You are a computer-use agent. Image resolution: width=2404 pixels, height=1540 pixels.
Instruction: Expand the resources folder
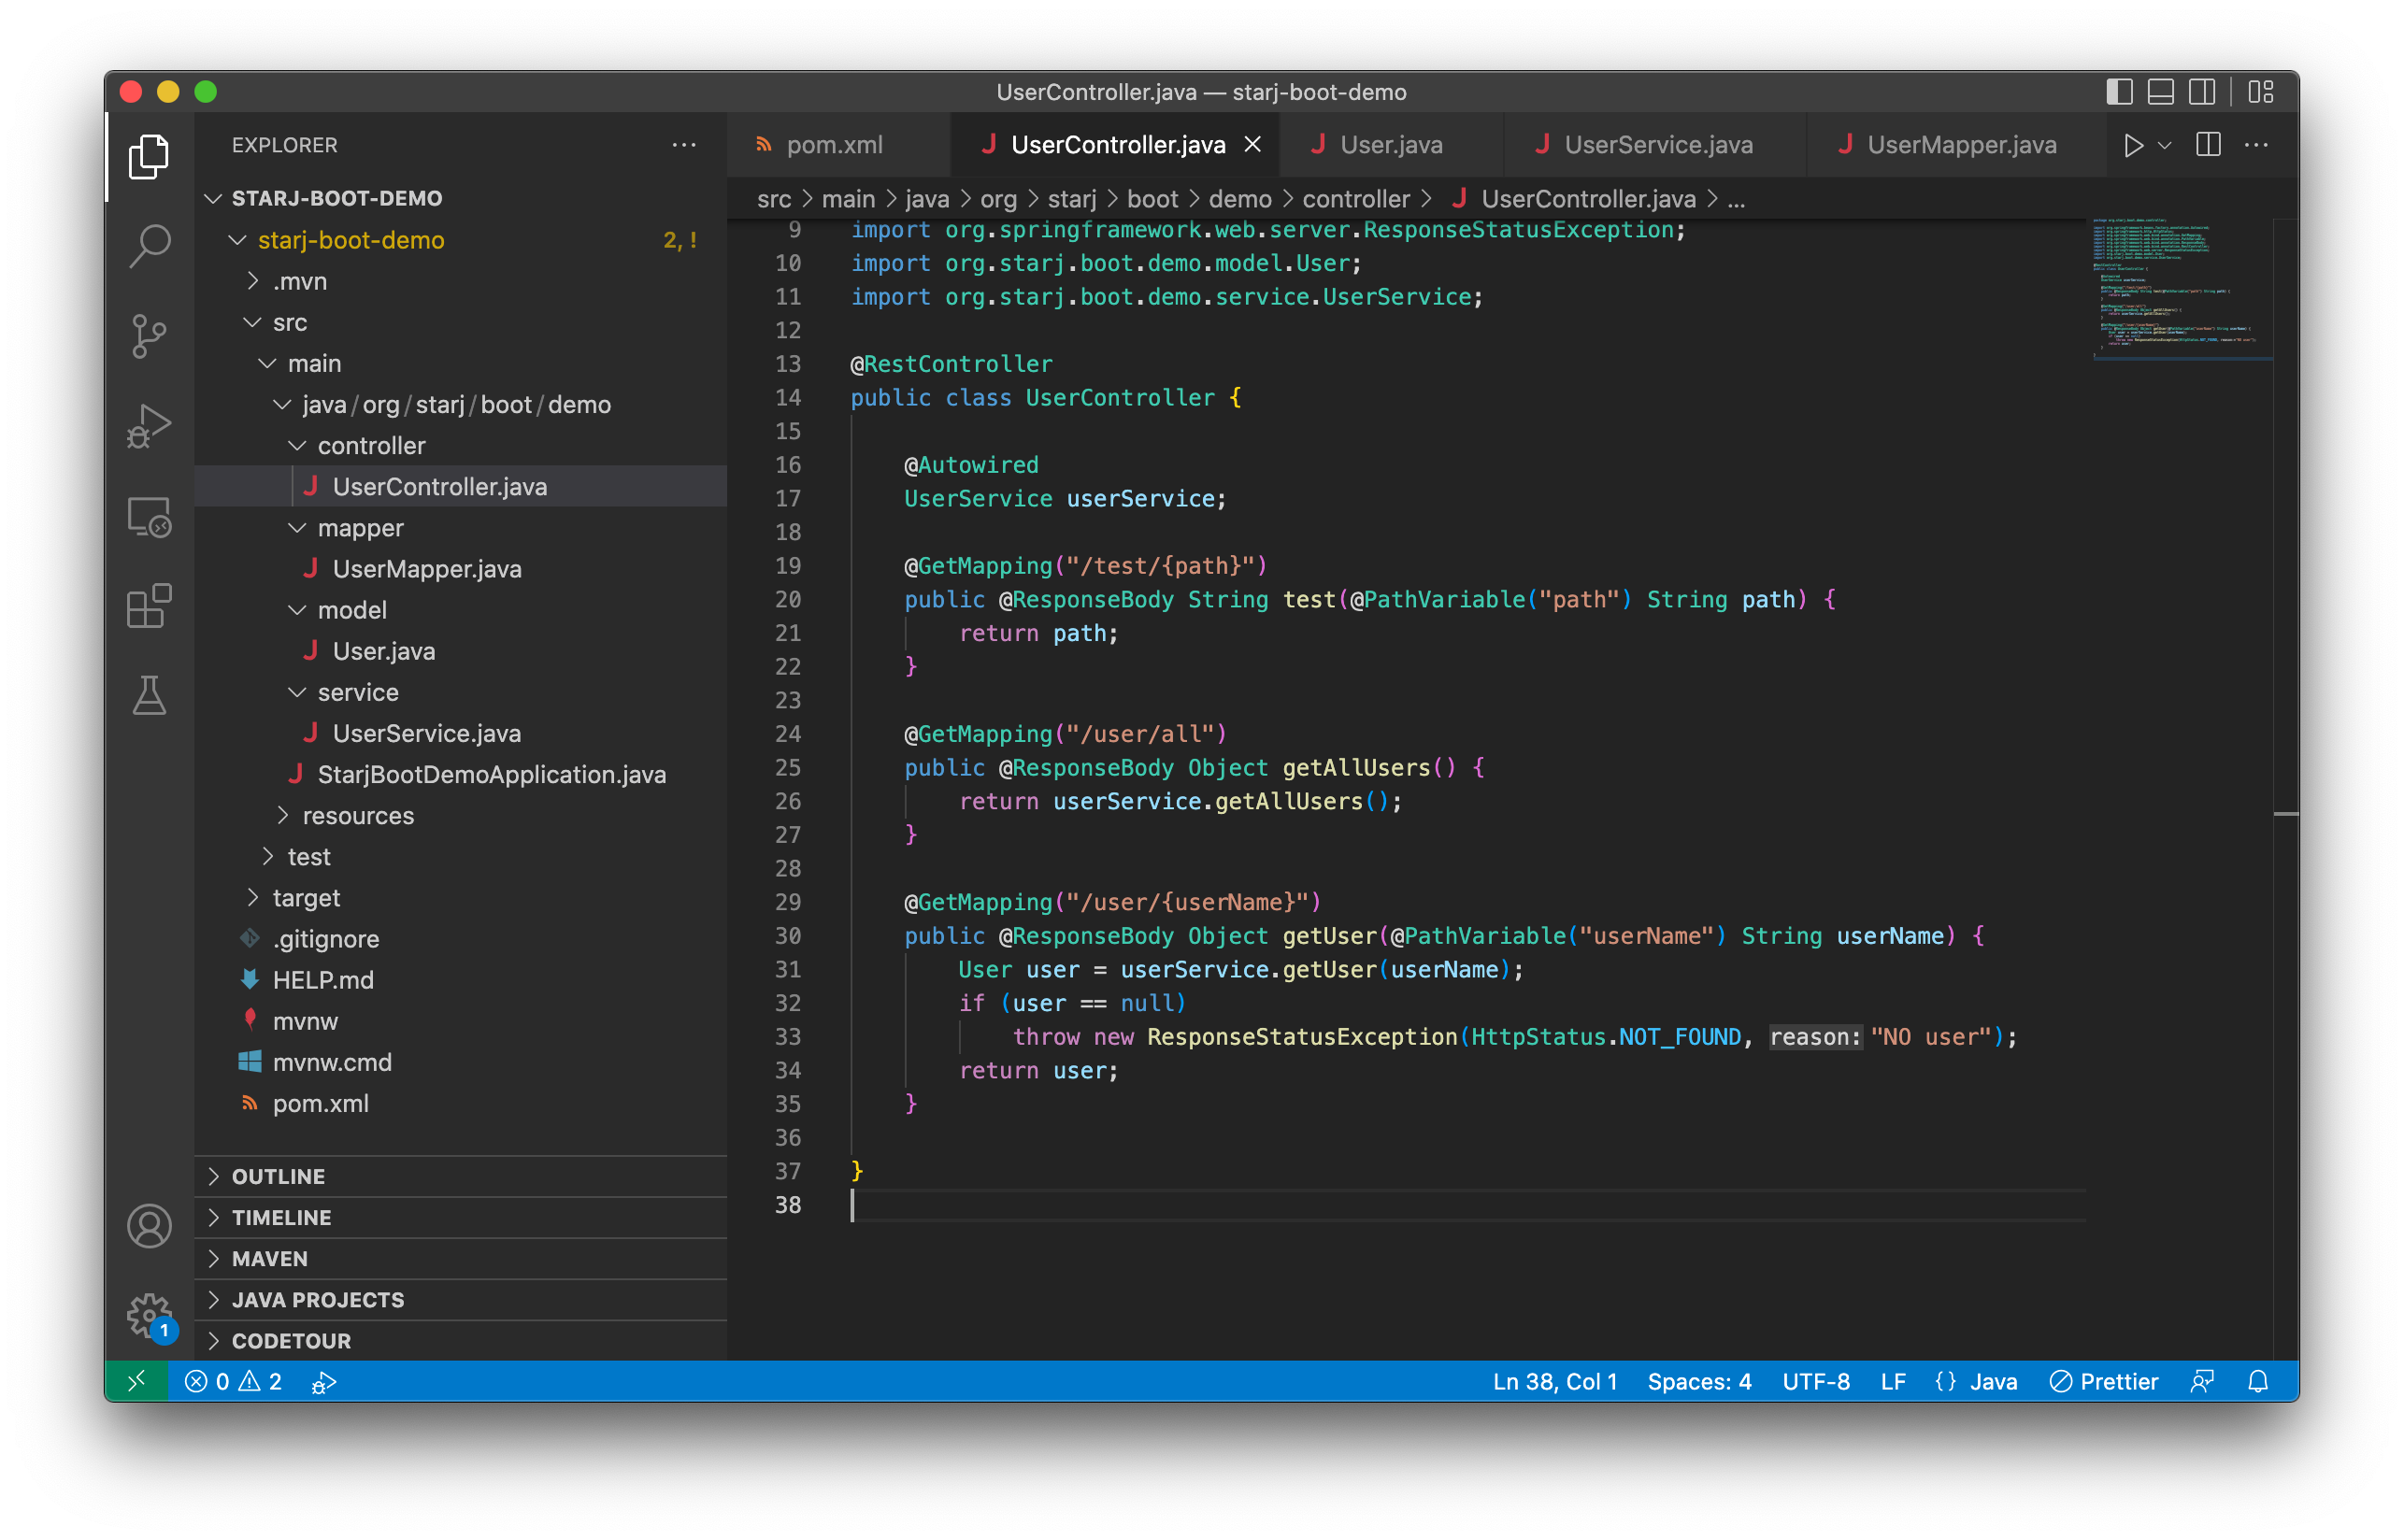coord(357,815)
